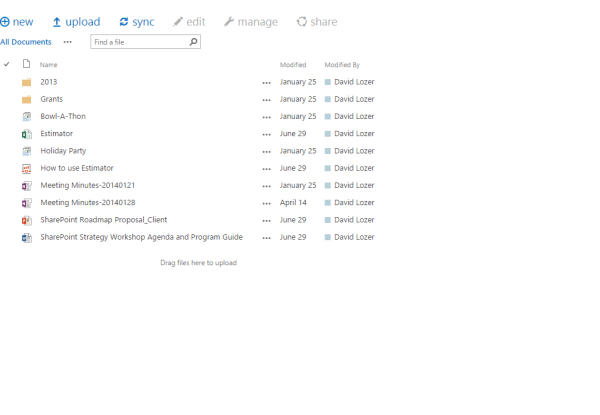Open ellipsis menu for How to use Estimator

tap(266, 169)
